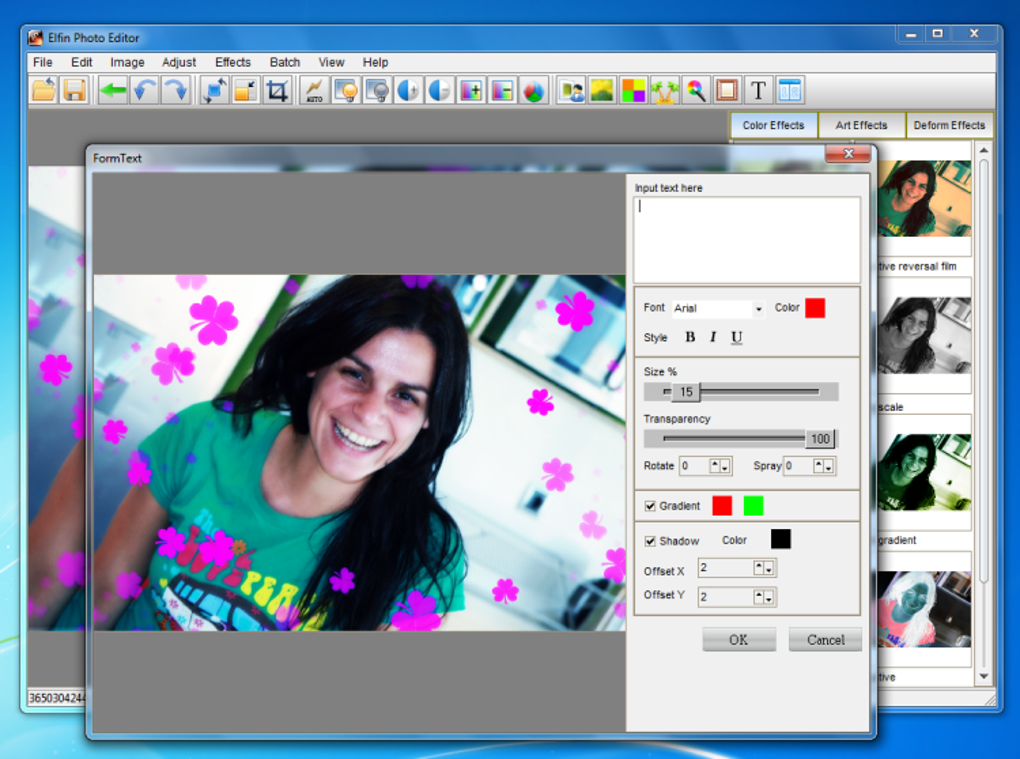The height and width of the screenshot is (759, 1020).
Task: Select the Crop tool icon
Action: point(276,90)
